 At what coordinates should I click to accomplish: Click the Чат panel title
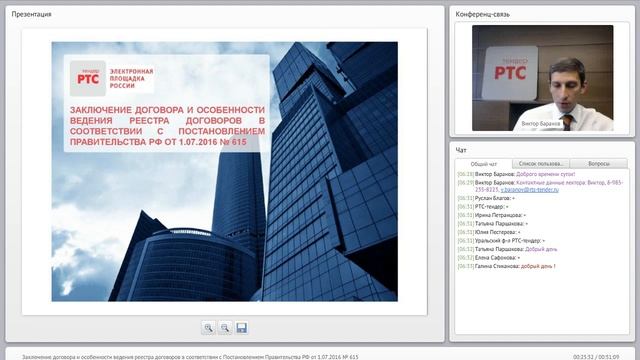click(x=461, y=150)
